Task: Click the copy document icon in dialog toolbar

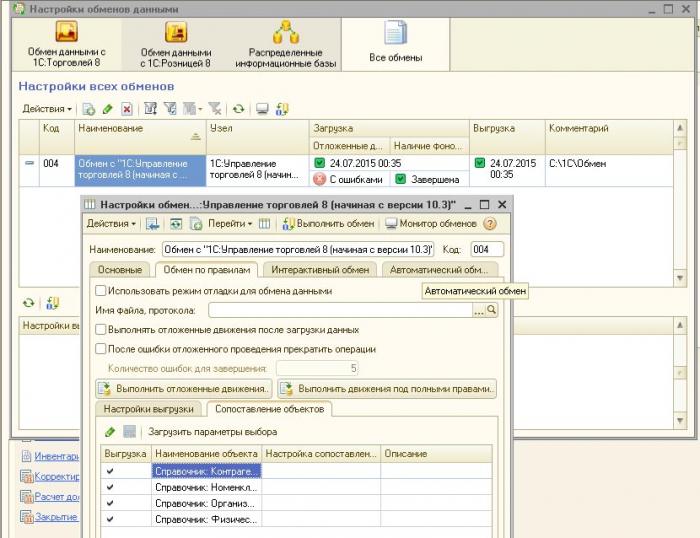Action: 196,224
